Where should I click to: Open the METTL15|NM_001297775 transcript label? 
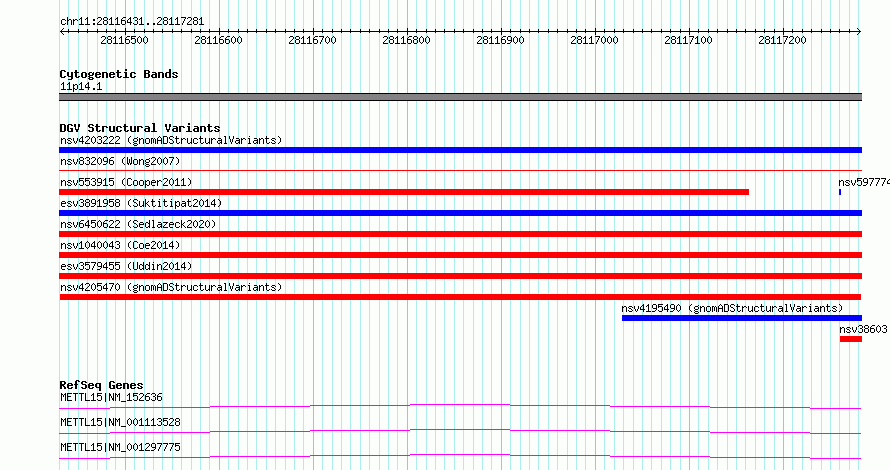click(120, 447)
